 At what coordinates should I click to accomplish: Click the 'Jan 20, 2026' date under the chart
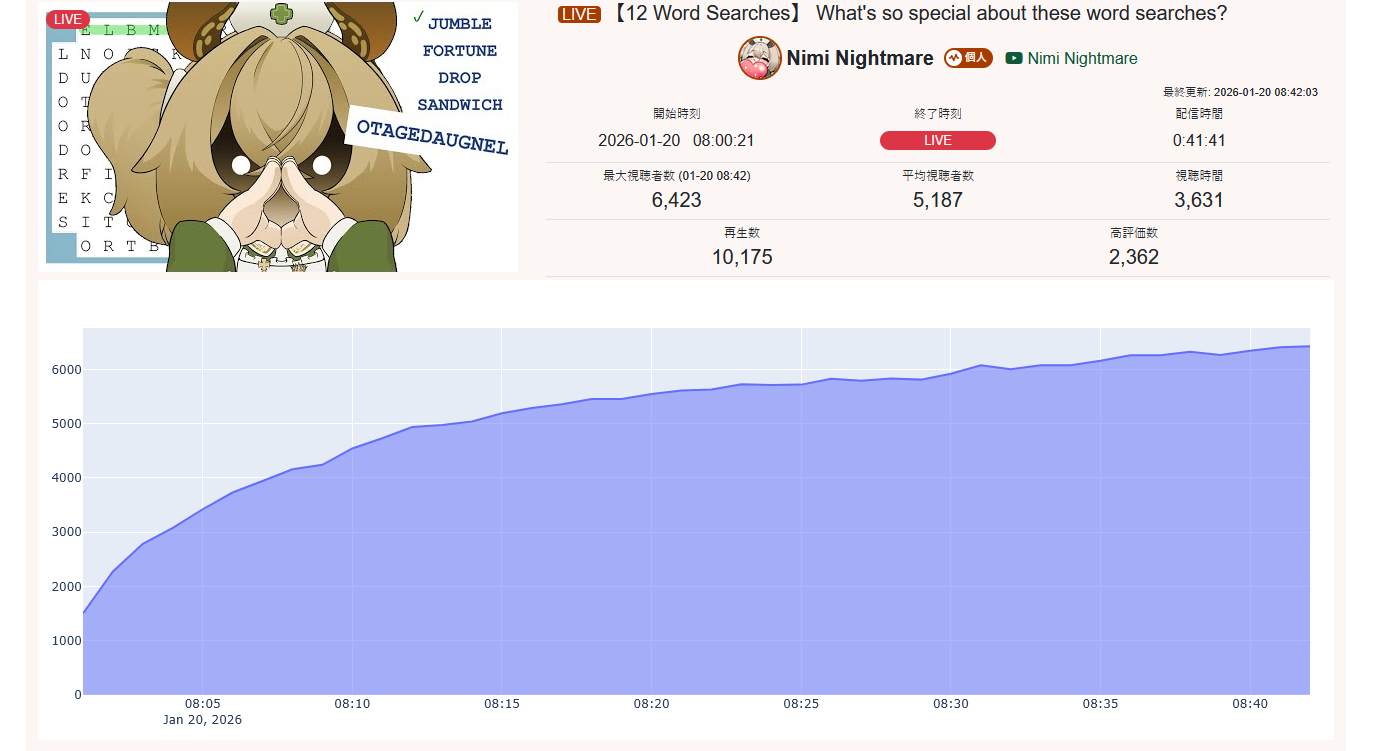(202, 720)
